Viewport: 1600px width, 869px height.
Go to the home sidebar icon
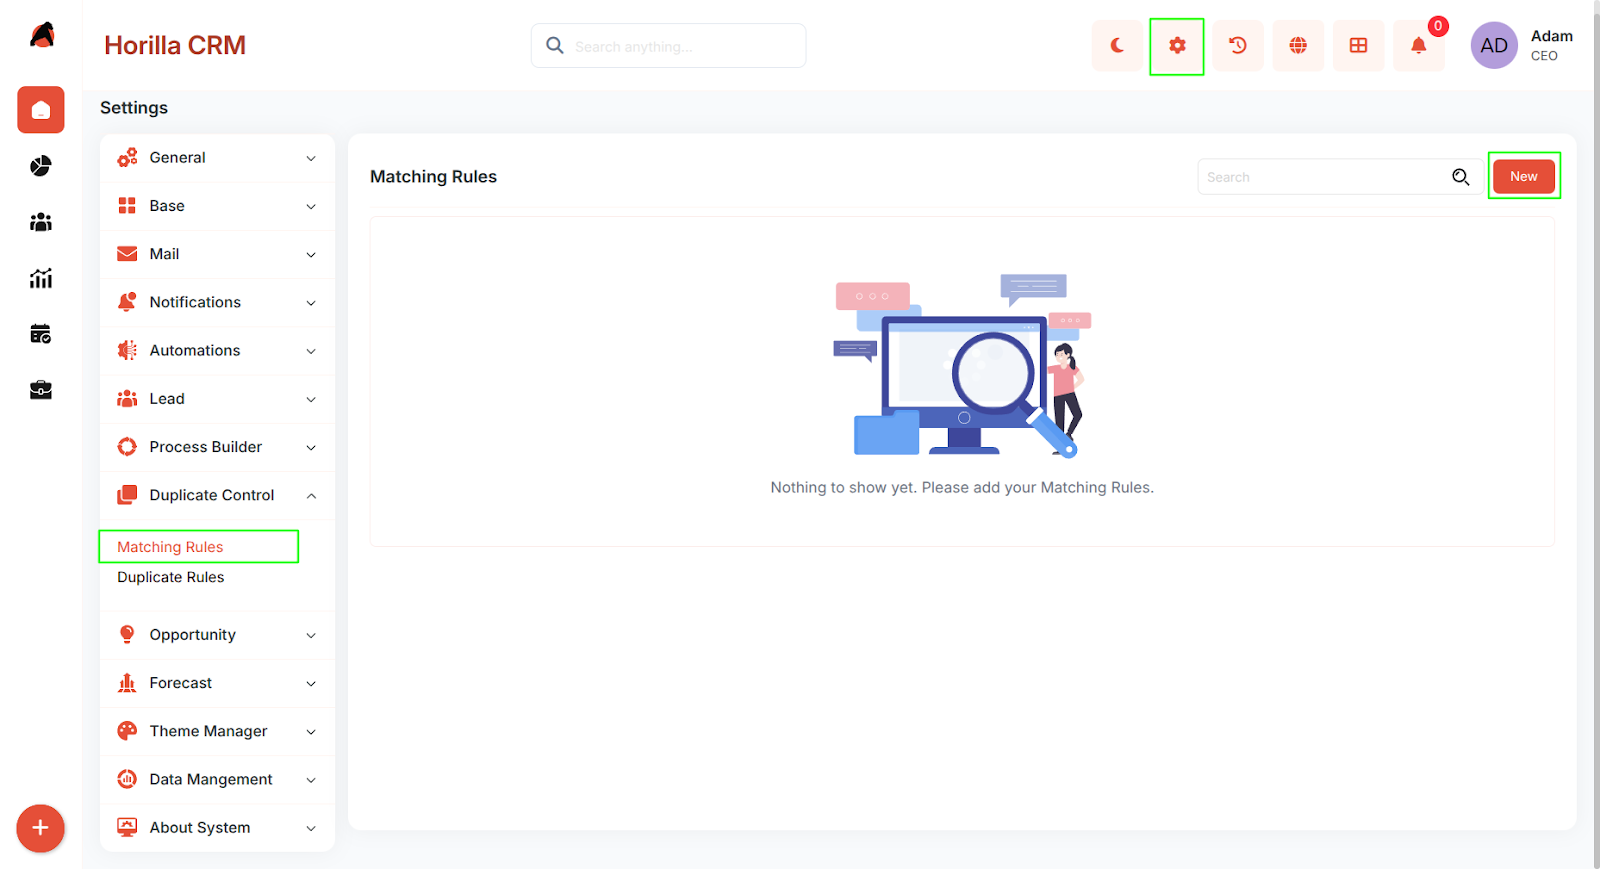click(x=41, y=110)
